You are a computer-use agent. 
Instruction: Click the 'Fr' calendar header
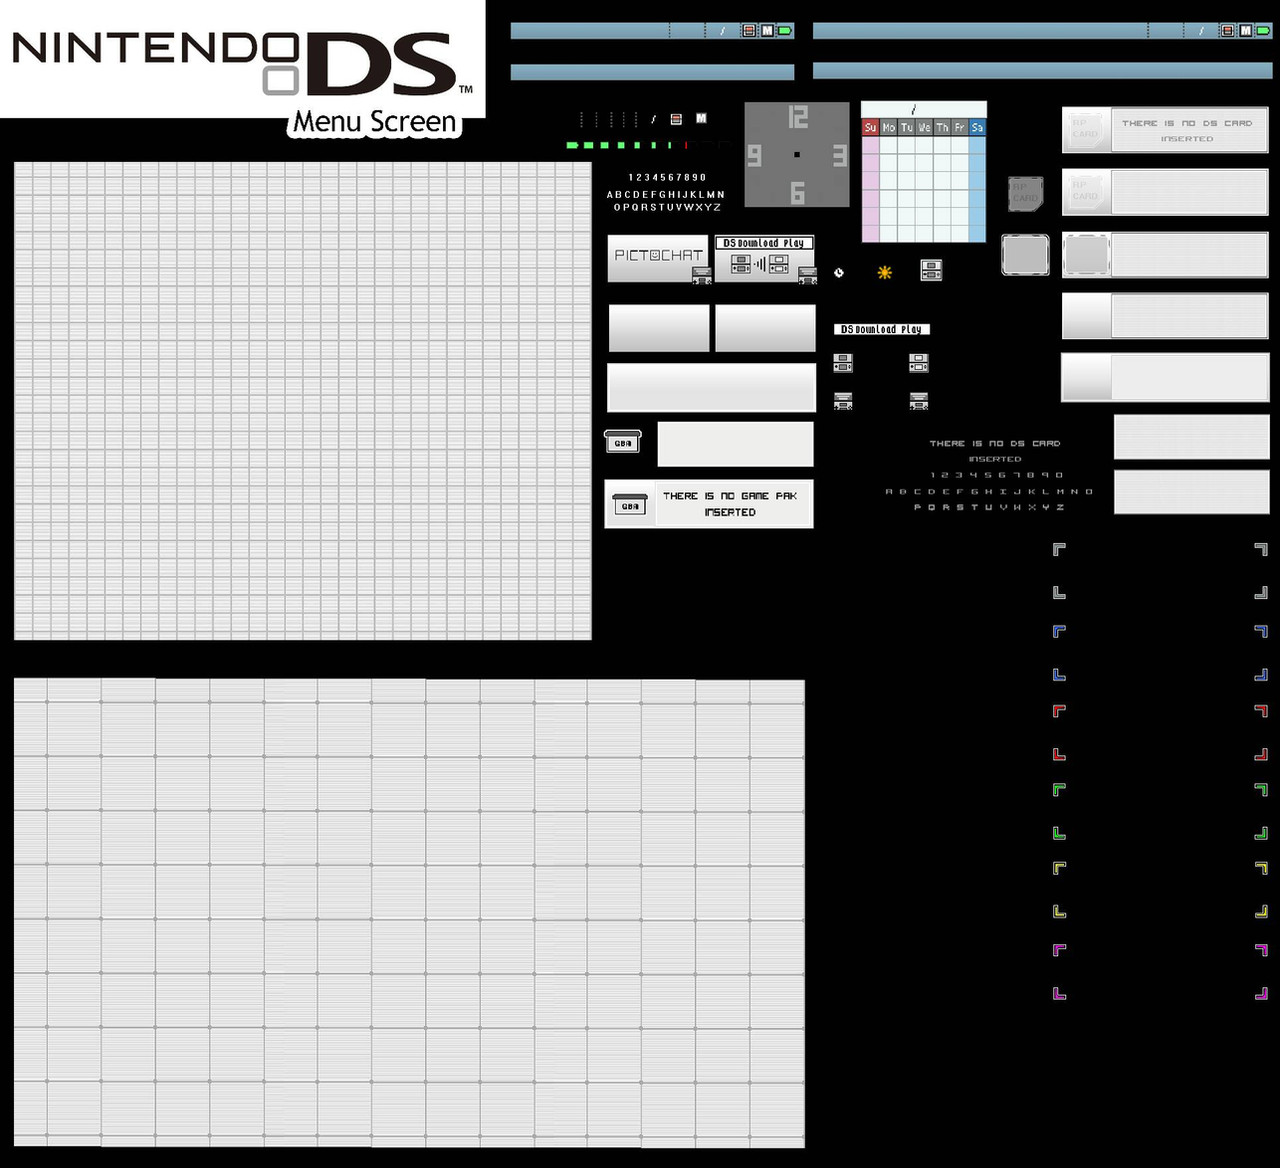[x=960, y=127]
